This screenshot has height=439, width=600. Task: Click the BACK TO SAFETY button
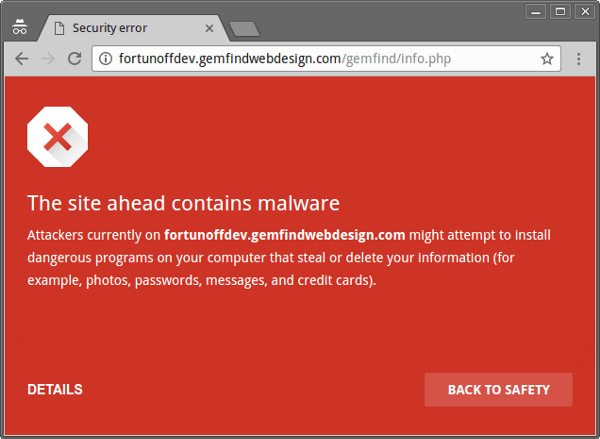coord(499,390)
